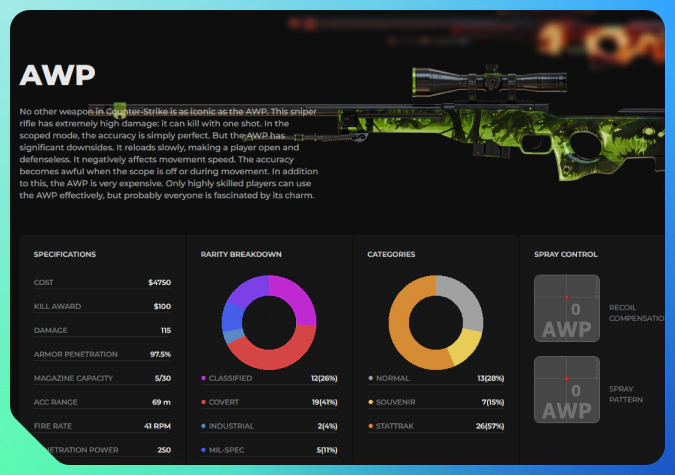The width and height of the screenshot is (675, 475).
Task: Click the SPRAY PATTERN label
Action: 626,394
